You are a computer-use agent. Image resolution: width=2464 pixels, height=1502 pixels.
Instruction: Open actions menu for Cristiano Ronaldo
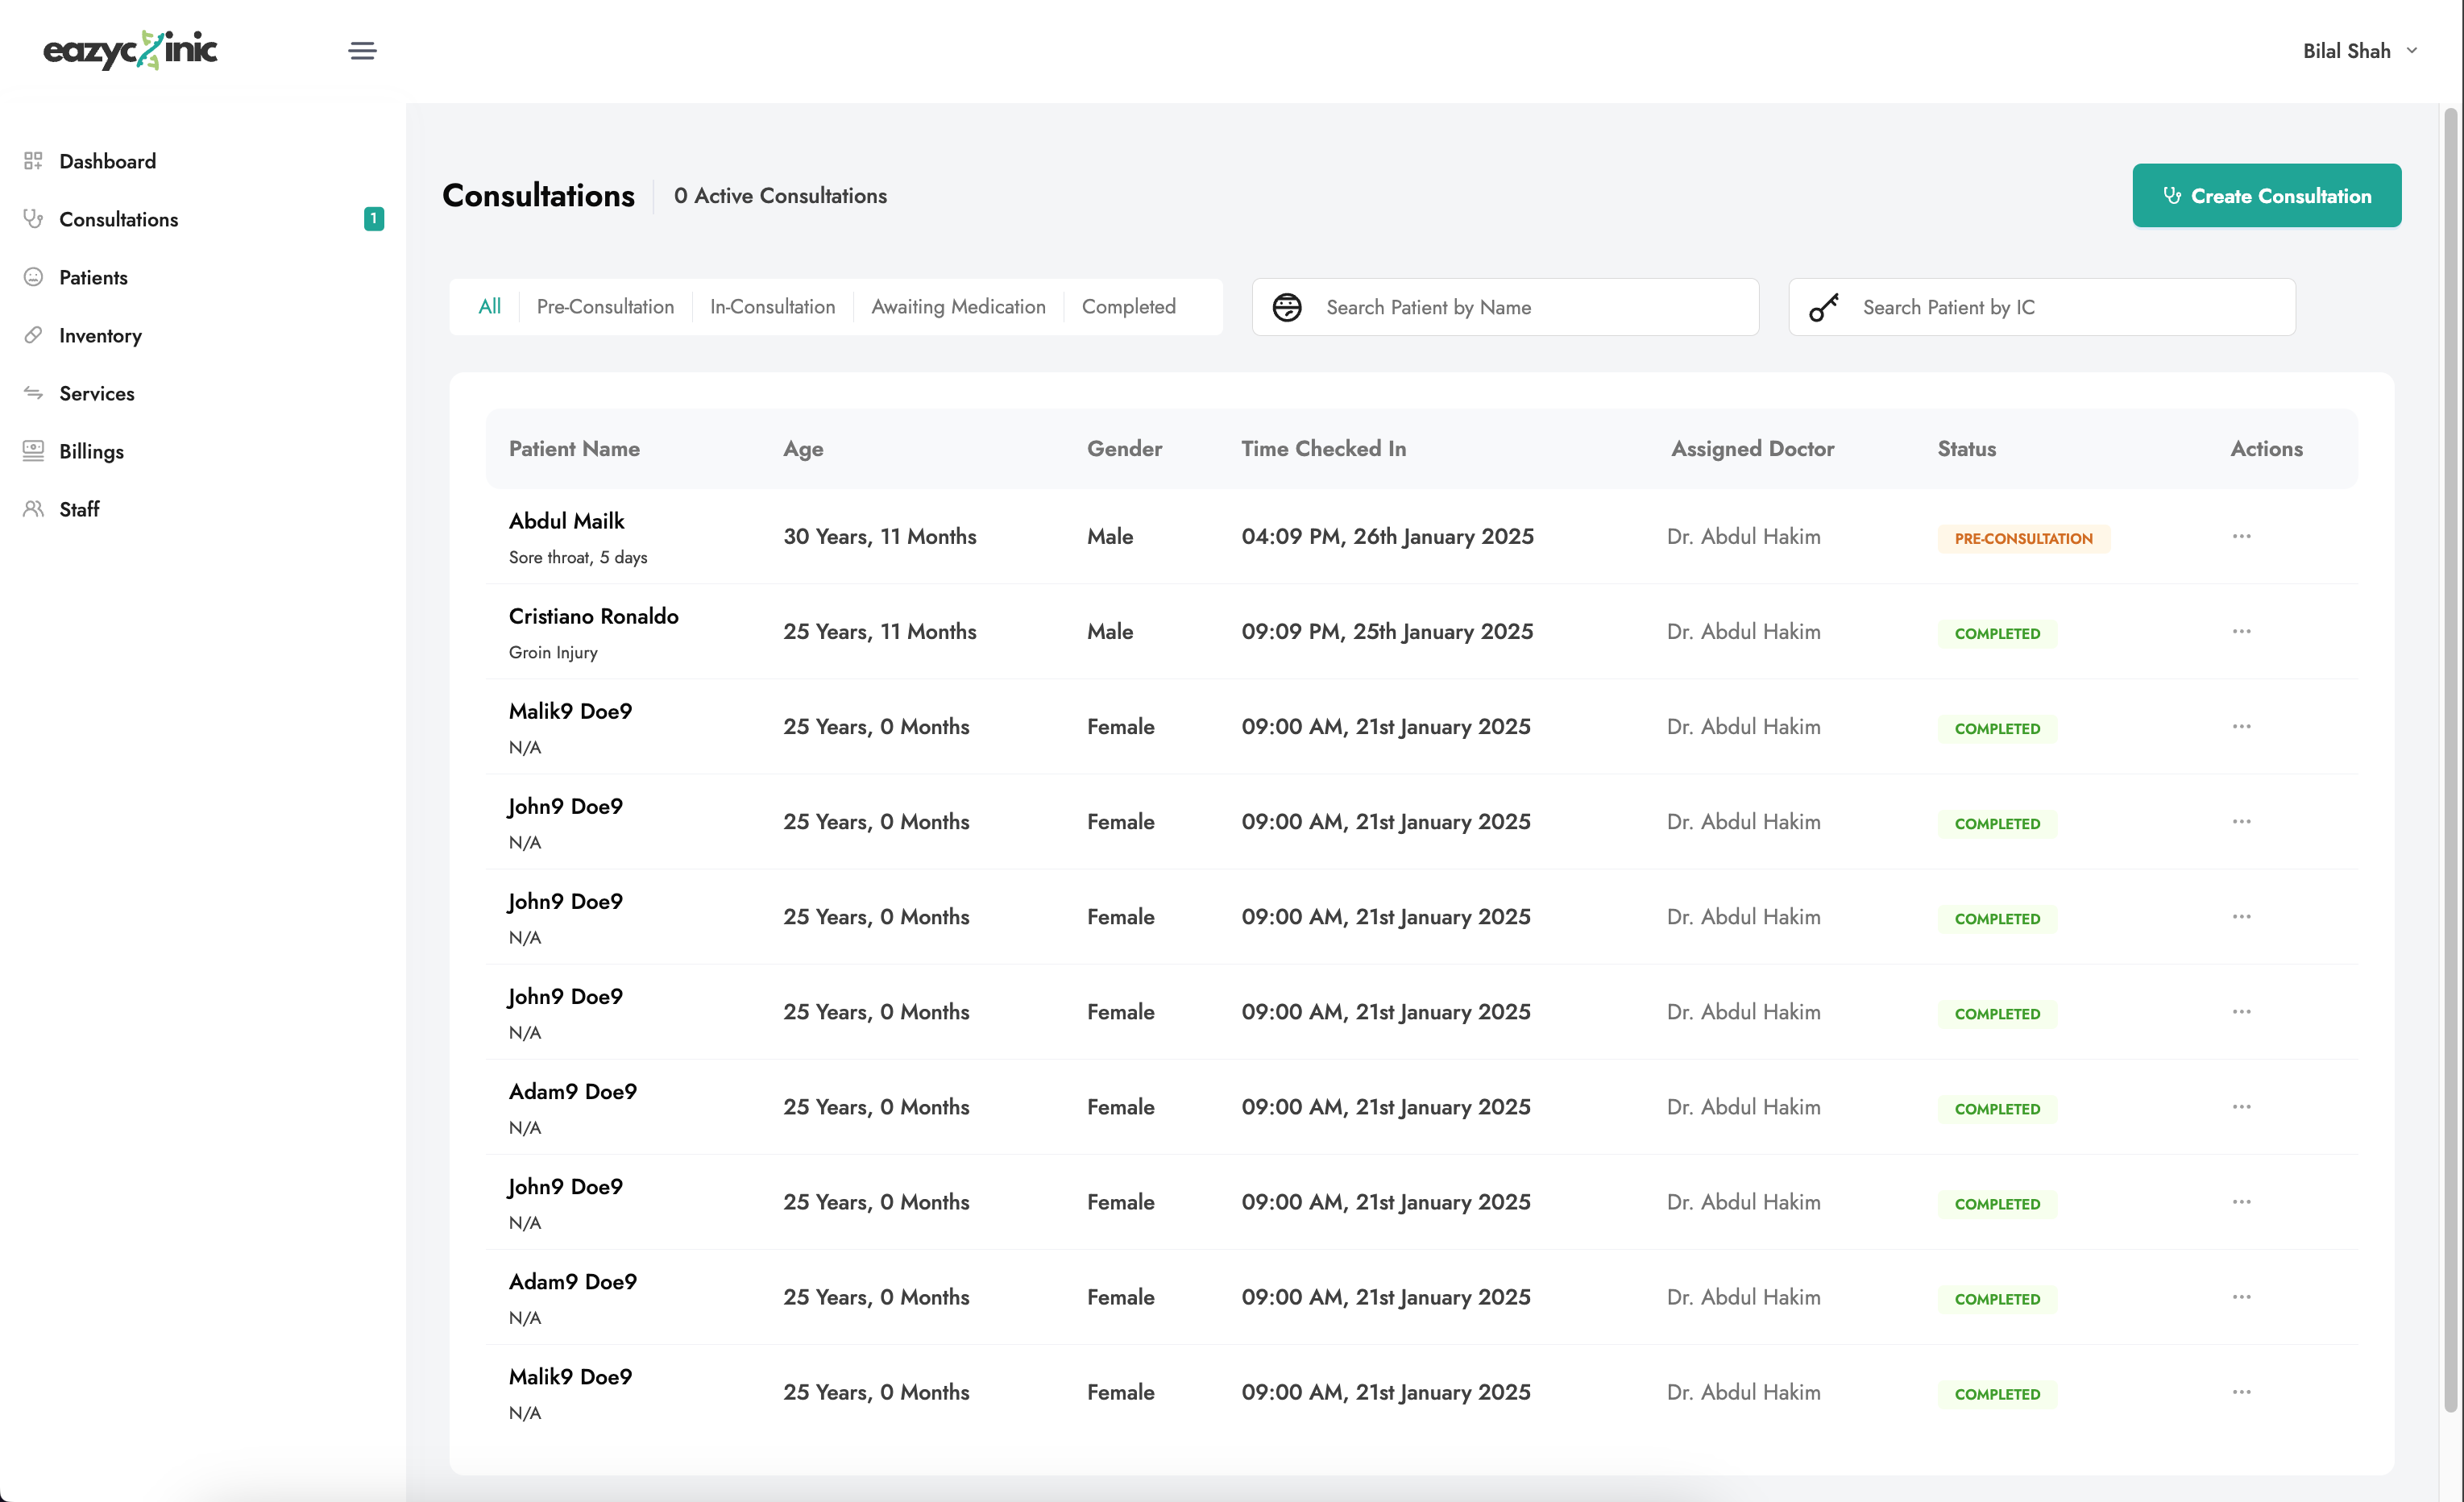[x=2241, y=632]
